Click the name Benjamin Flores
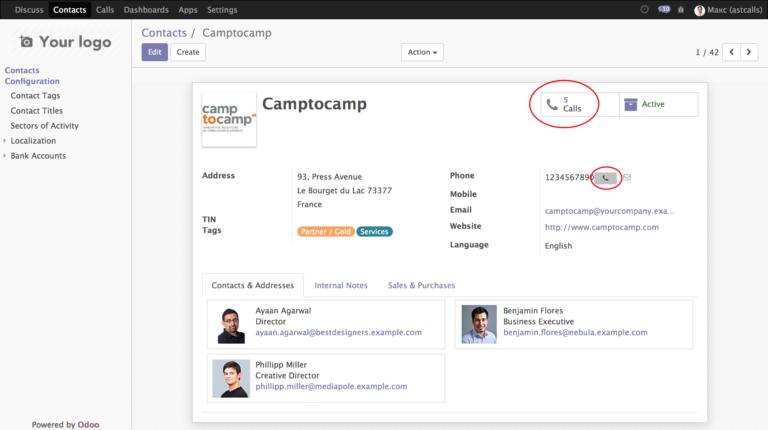The height and width of the screenshot is (430, 768). pos(533,311)
